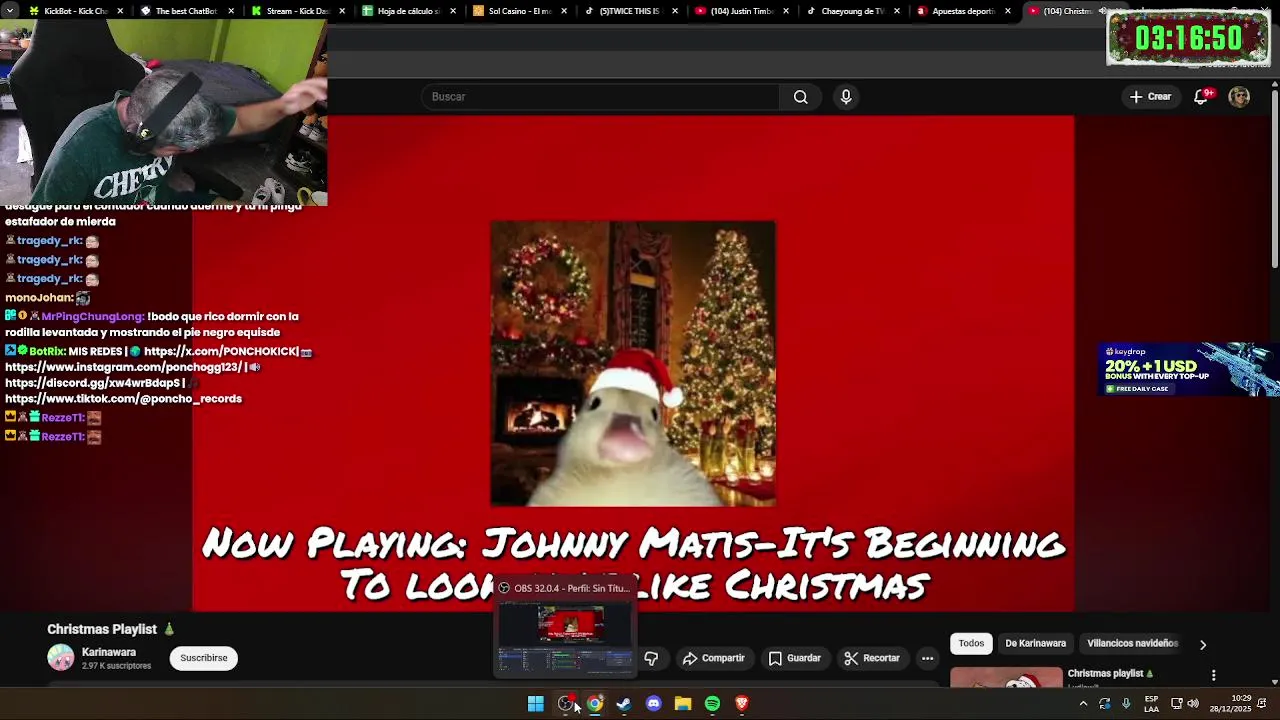This screenshot has height=720, width=1280.
Task: Click microphone tray icon
Action: pyautogui.click(x=1126, y=704)
